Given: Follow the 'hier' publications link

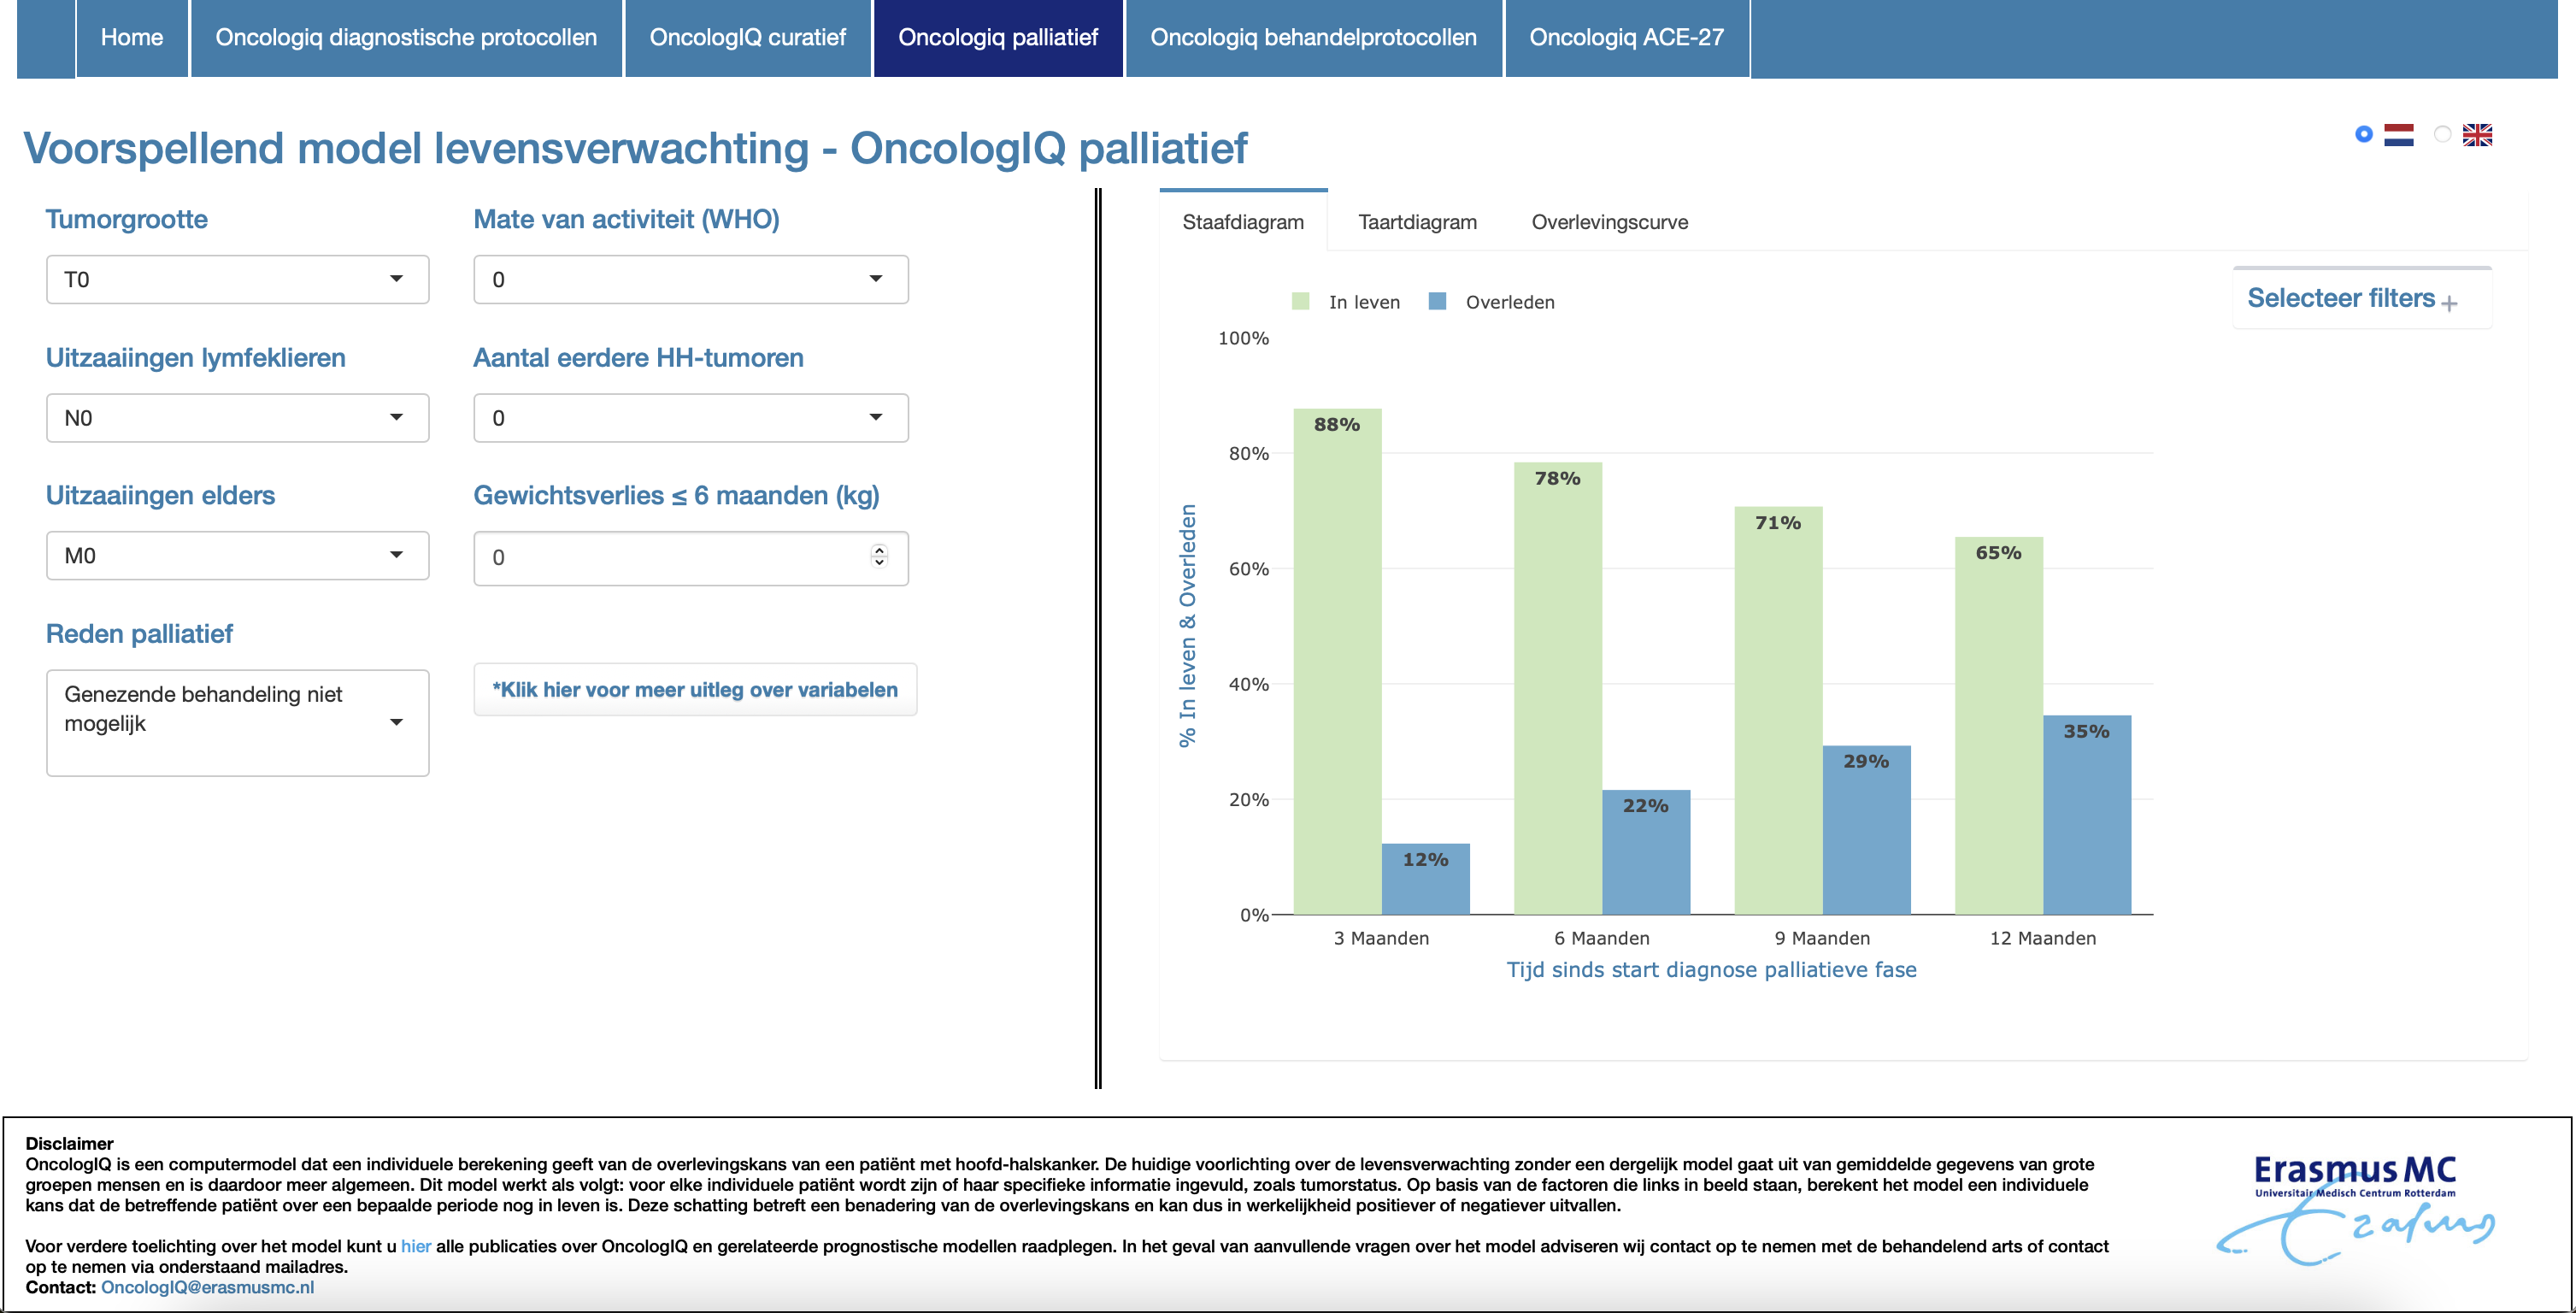Looking at the screenshot, I should pos(416,1246).
